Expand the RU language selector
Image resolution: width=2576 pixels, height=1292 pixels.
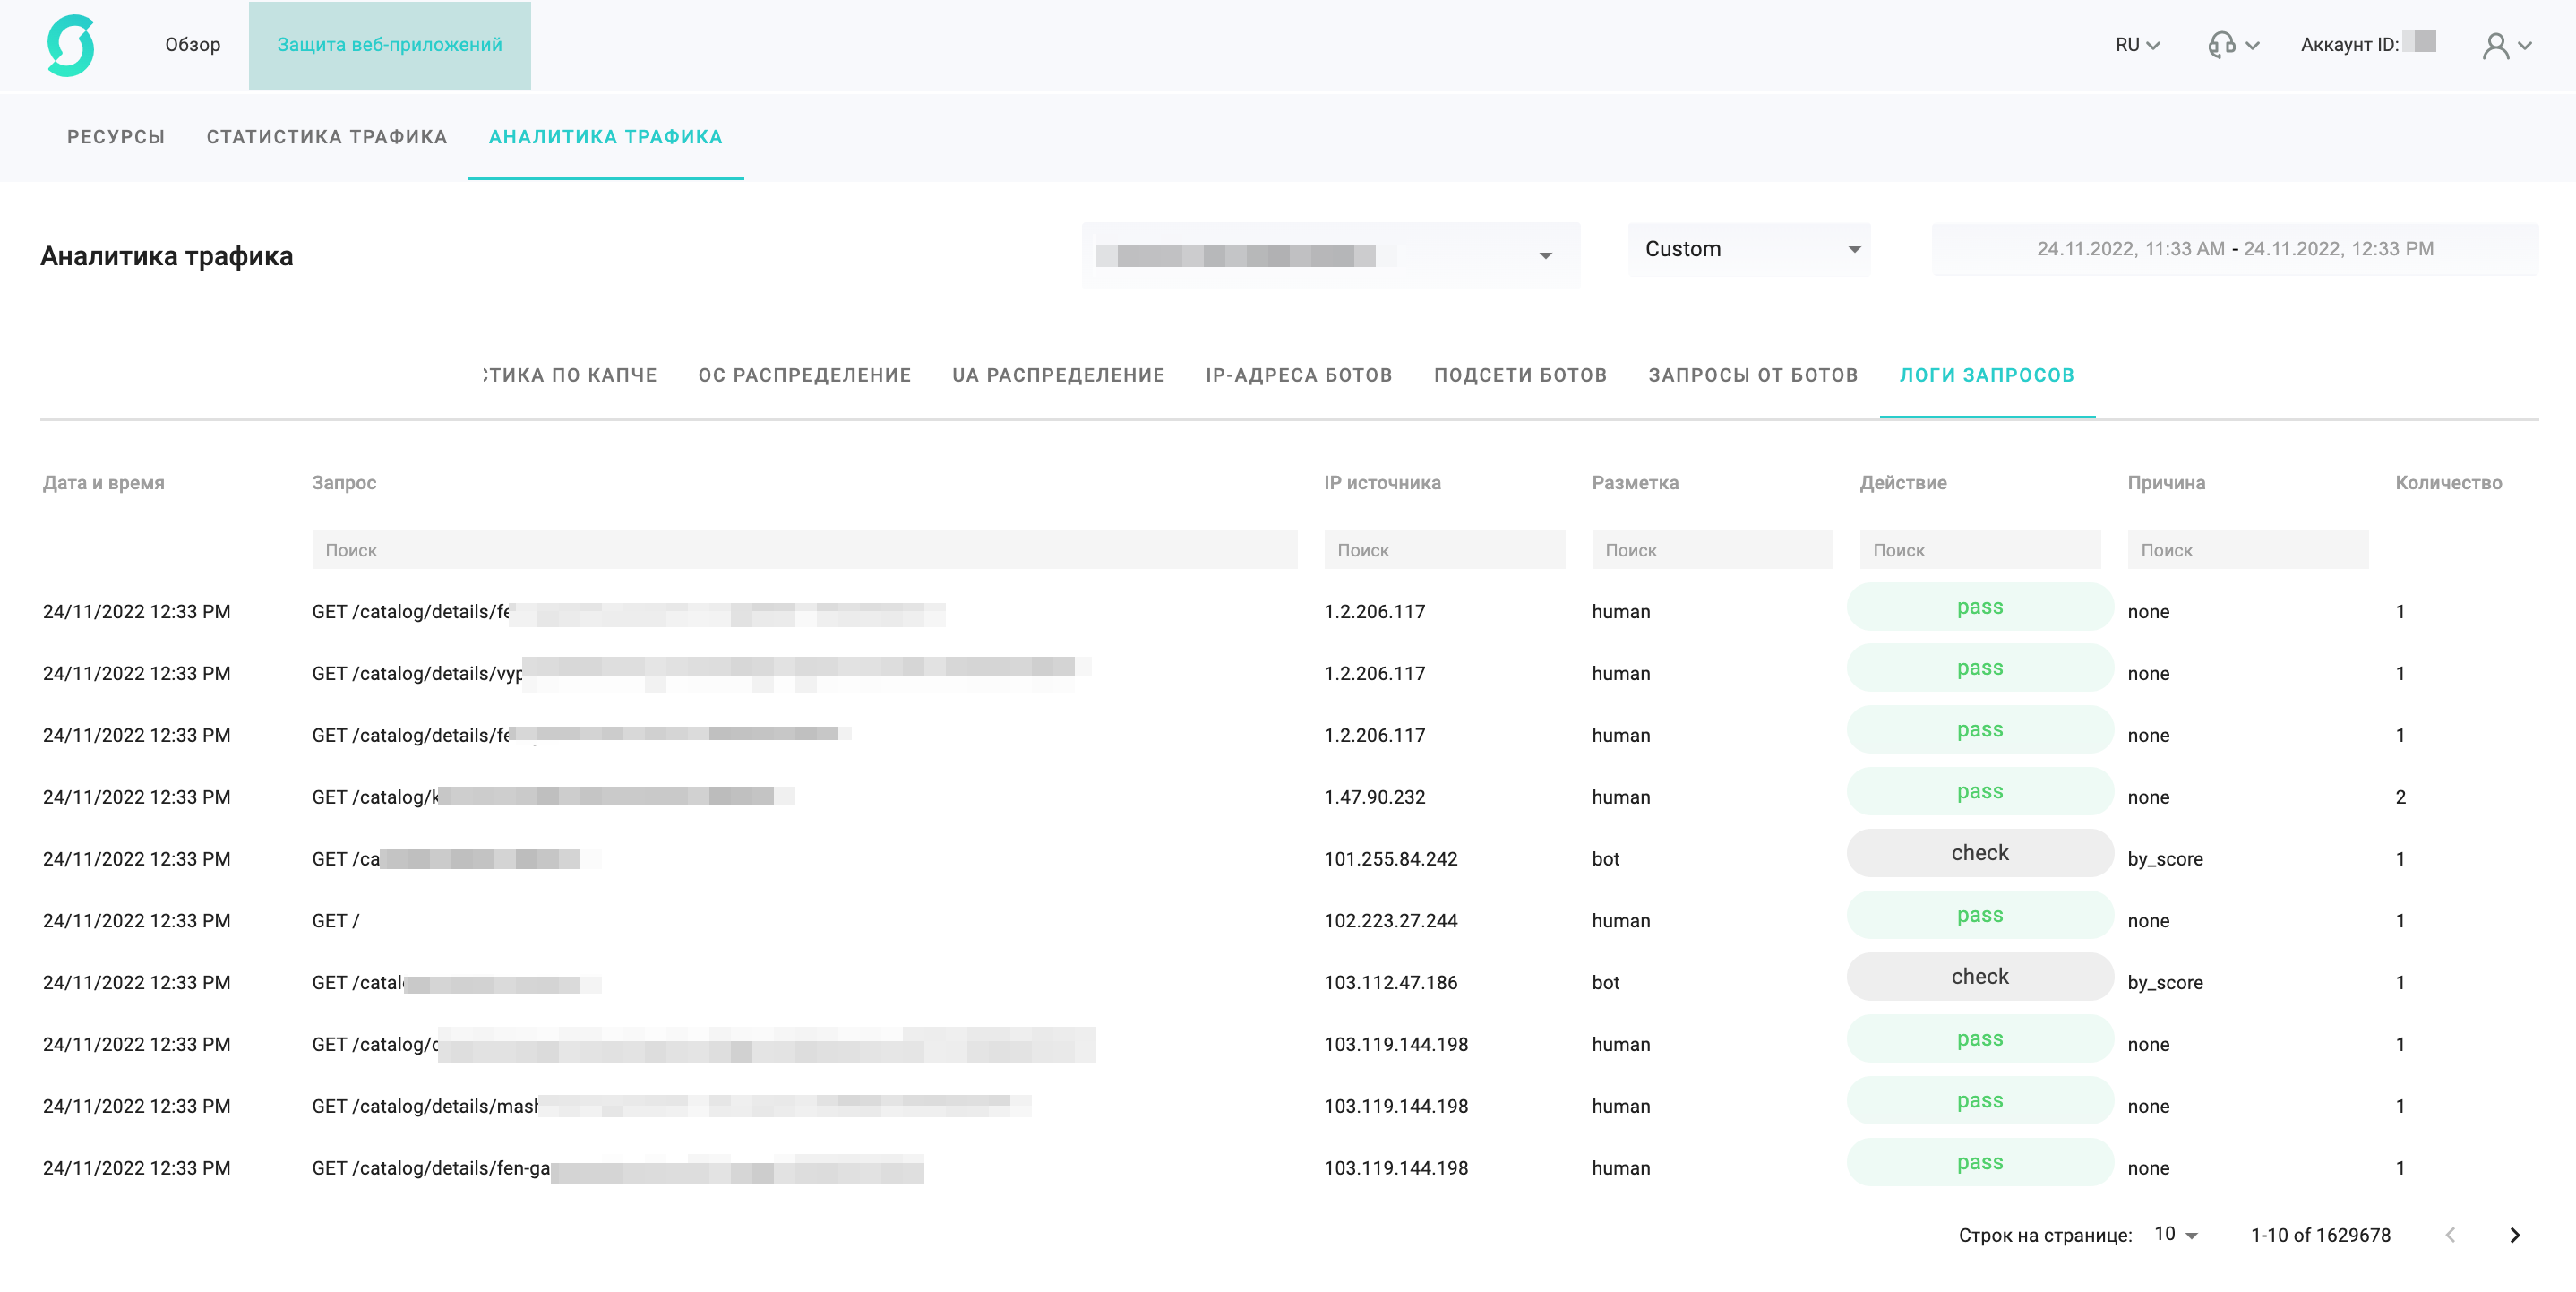click(x=2137, y=45)
